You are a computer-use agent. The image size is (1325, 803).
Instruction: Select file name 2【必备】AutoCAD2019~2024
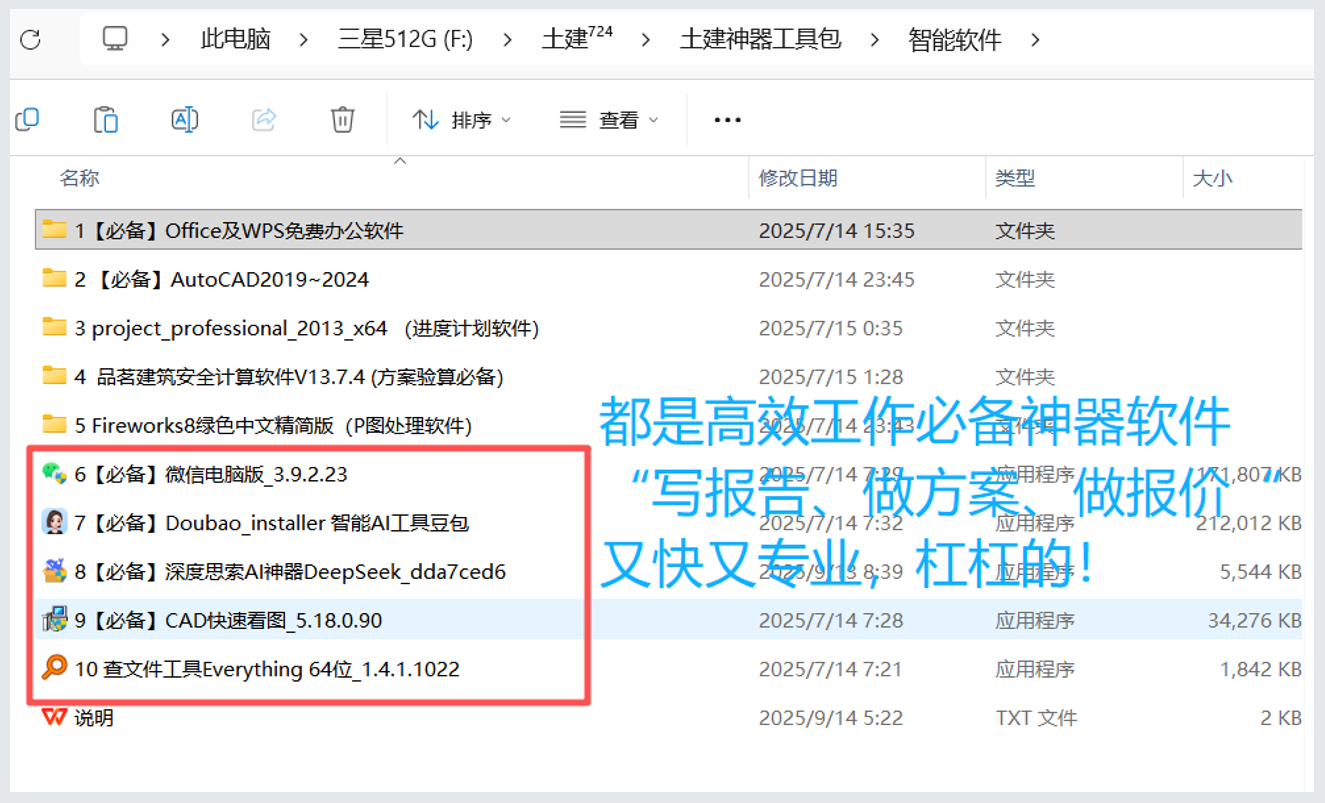(x=222, y=279)
